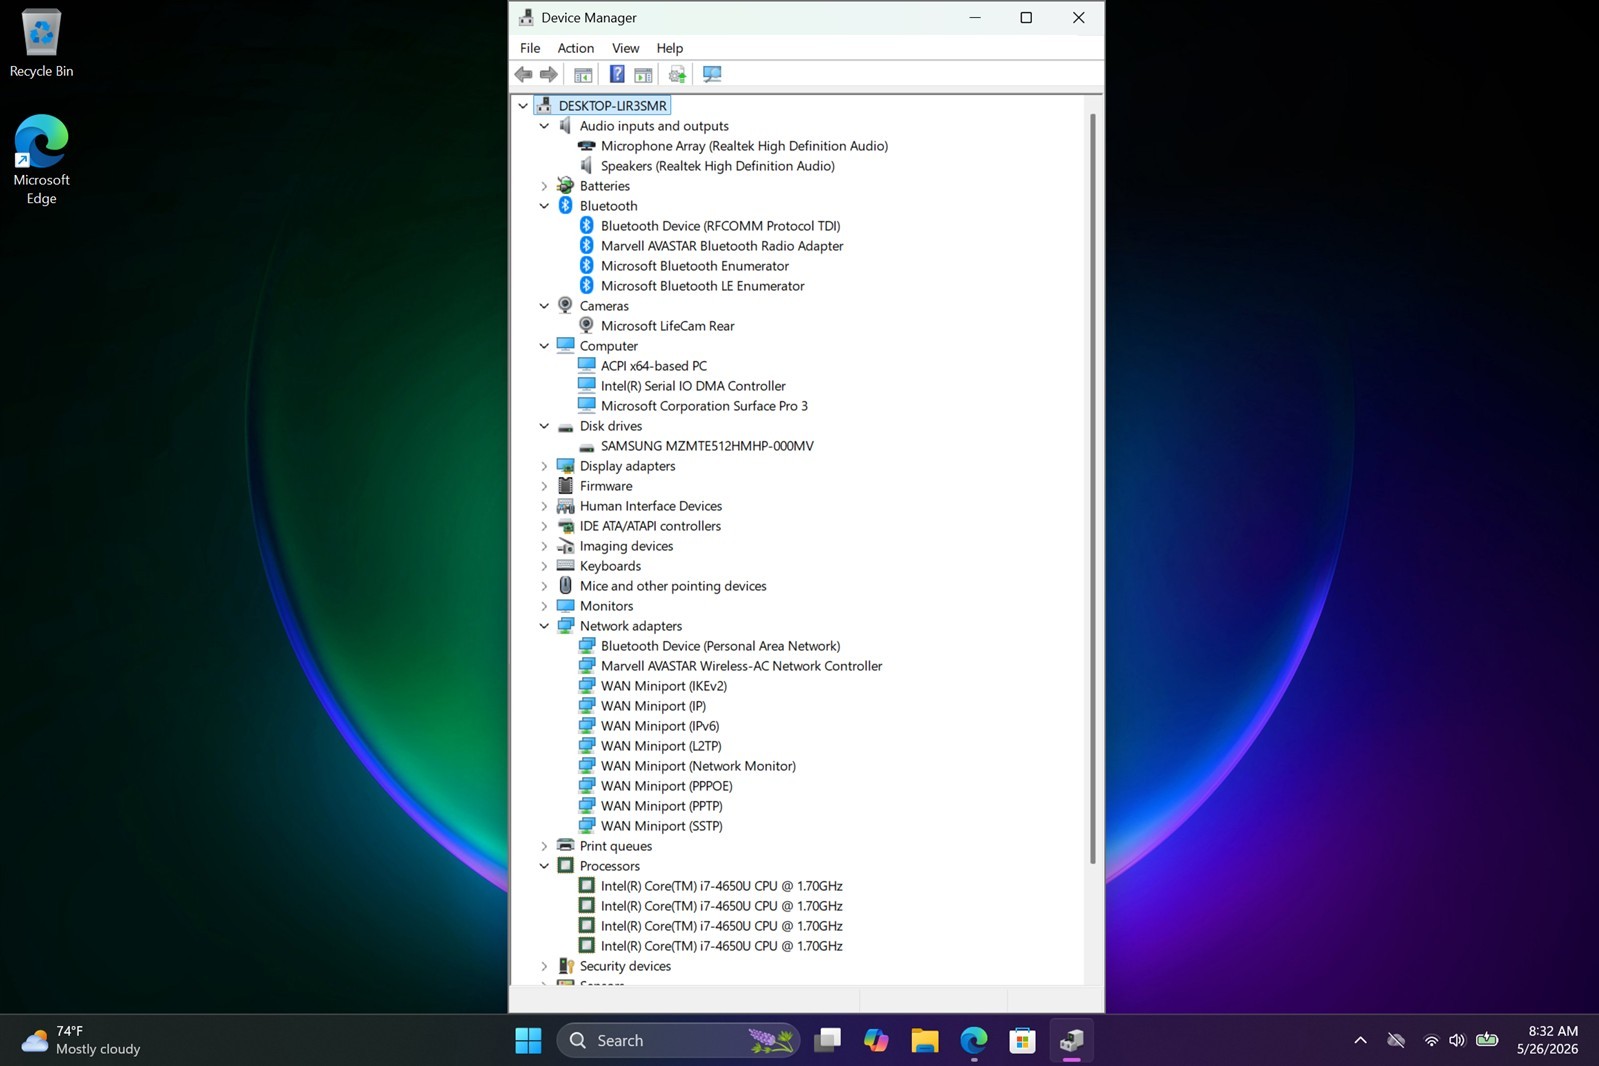Collapse the Audio inputs and outputs category
The image size is (1599, 1066).
pyautogui.click(x=544, y=126)
